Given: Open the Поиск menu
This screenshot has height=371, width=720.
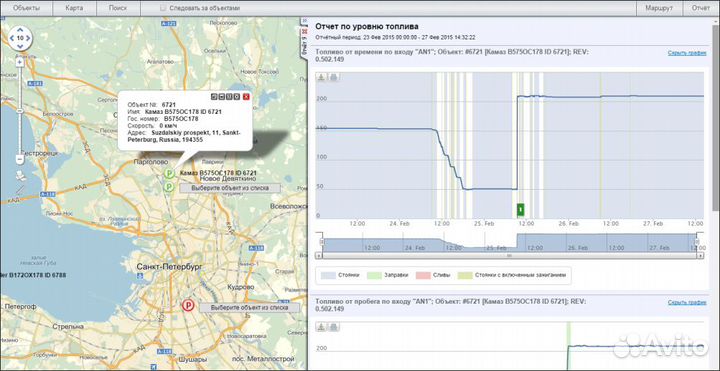Looking at the screenshot, I should coord(118,8).
